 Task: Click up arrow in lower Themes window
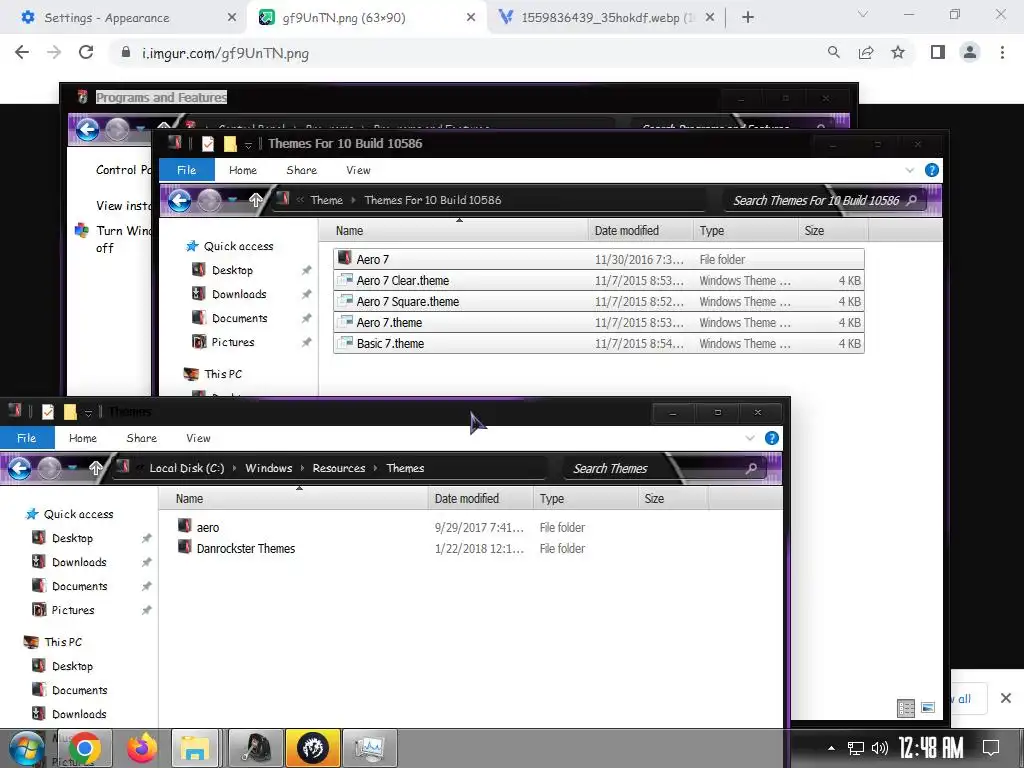(96, 468)
